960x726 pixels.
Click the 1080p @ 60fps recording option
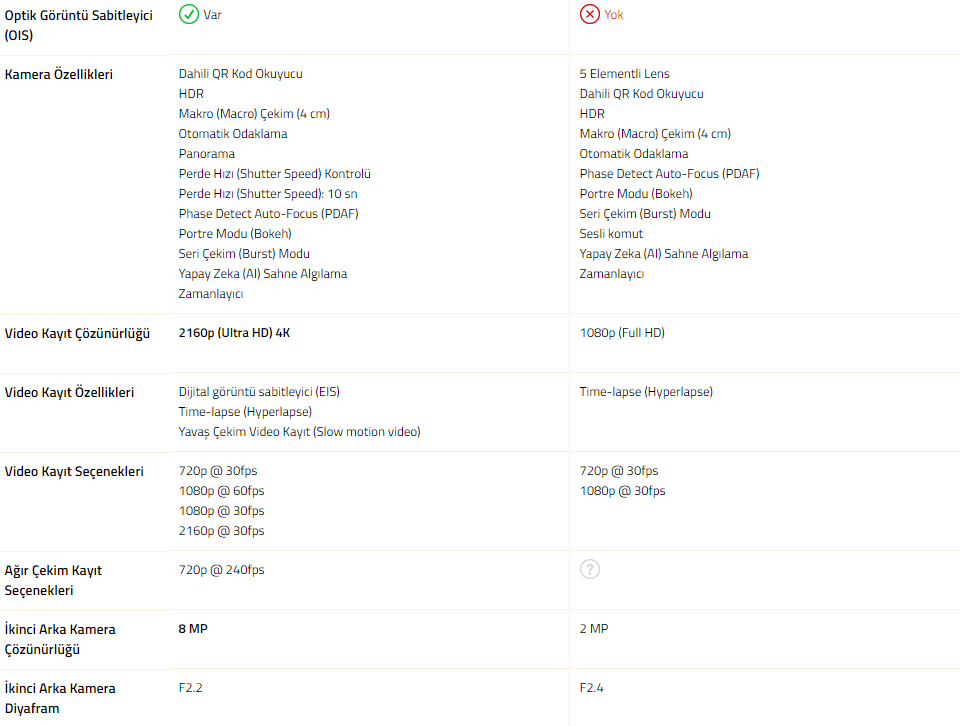tap(222, 491)
